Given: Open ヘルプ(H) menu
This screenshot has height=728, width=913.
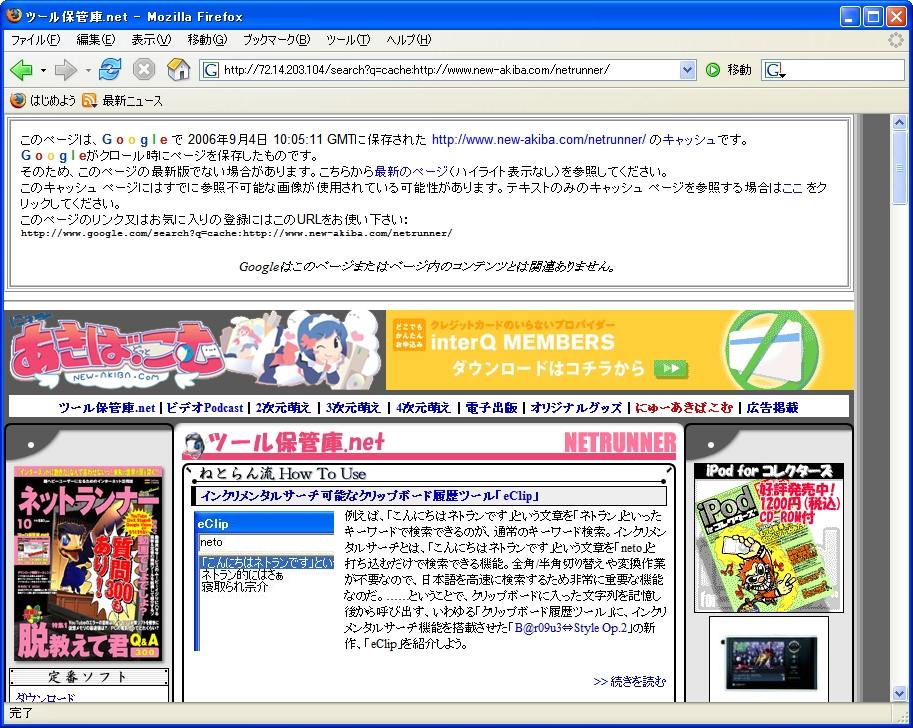Looking at the screenshot, I should click(409, 40).
